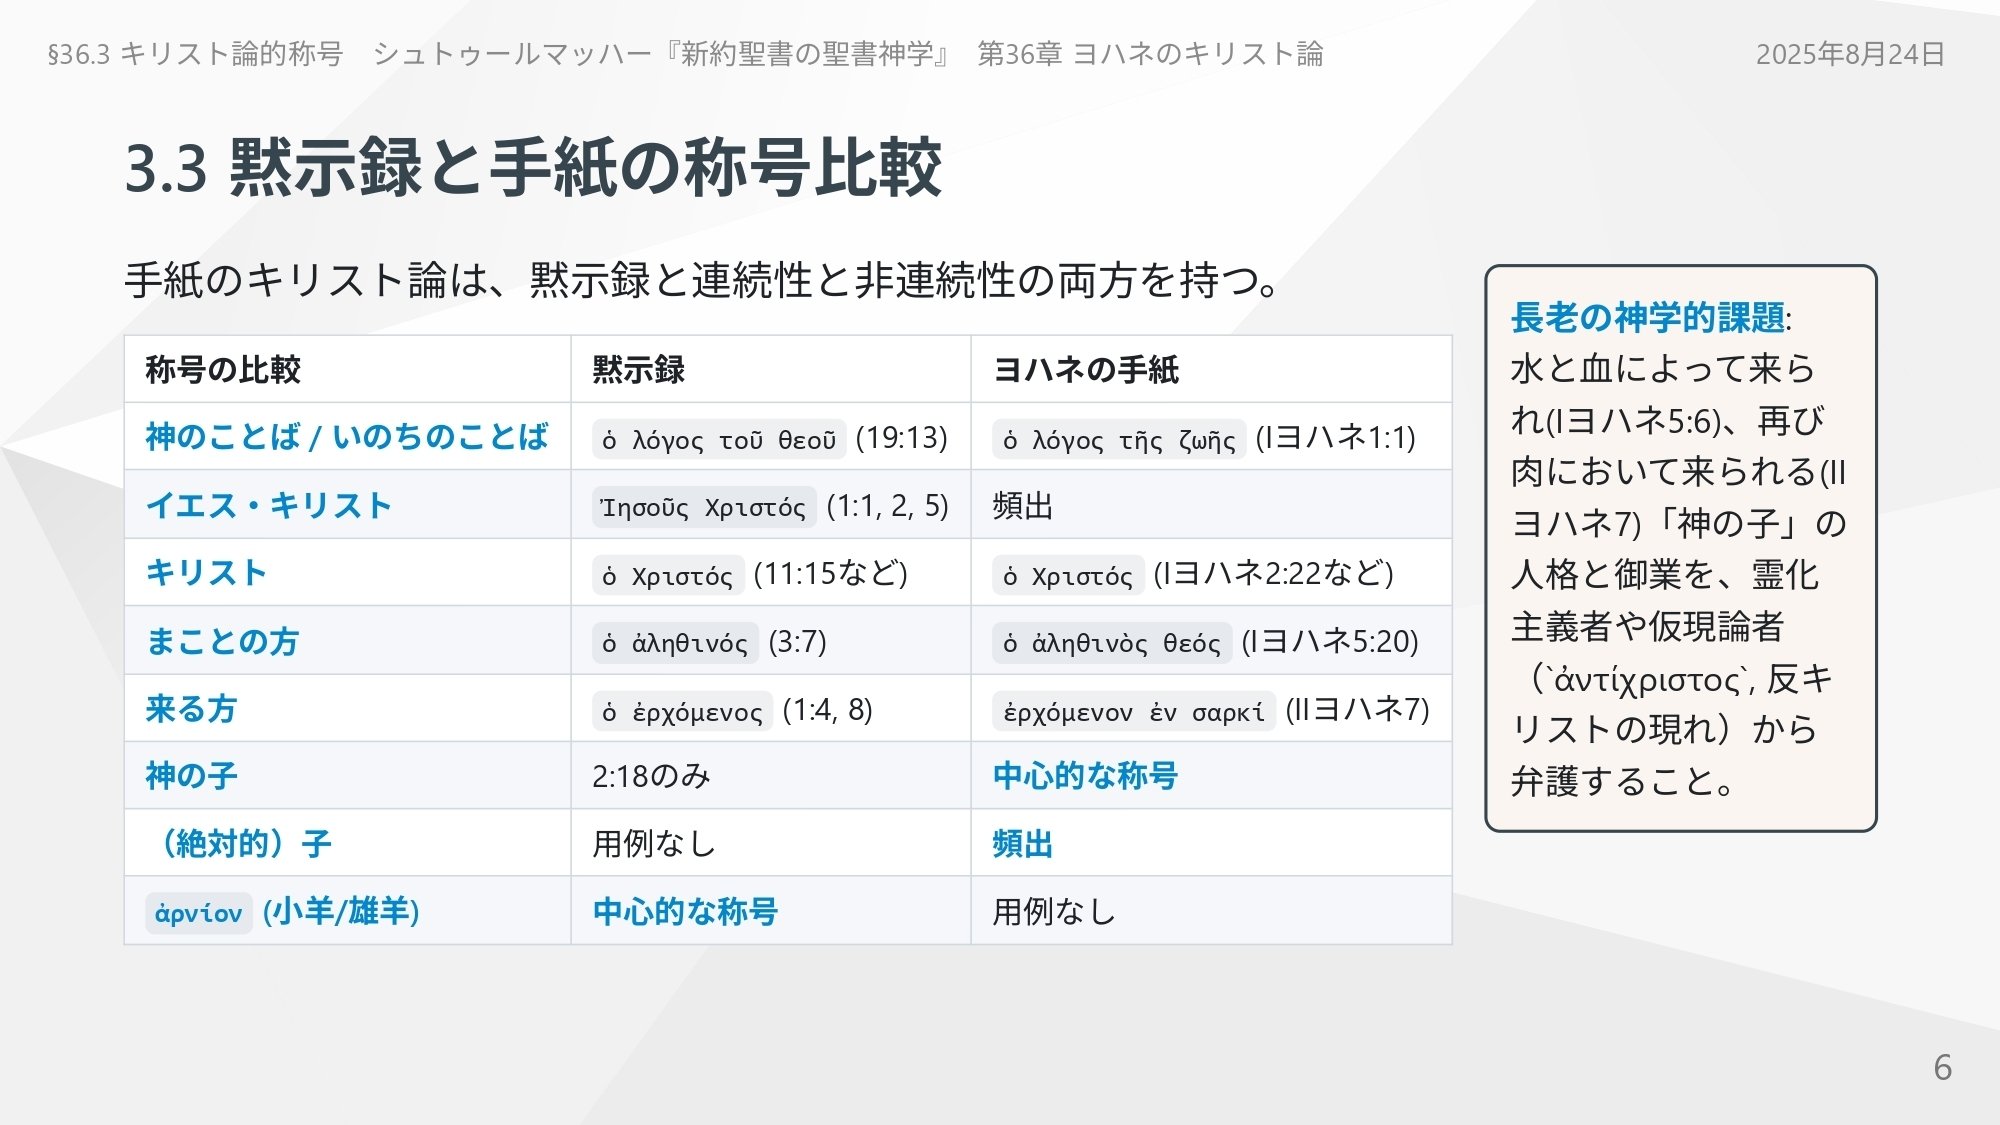The width and height of the screenshot is (2000, 1125).
Task: Click the header text §36.3 キリスト論的称号
Action: pos(195,54)
